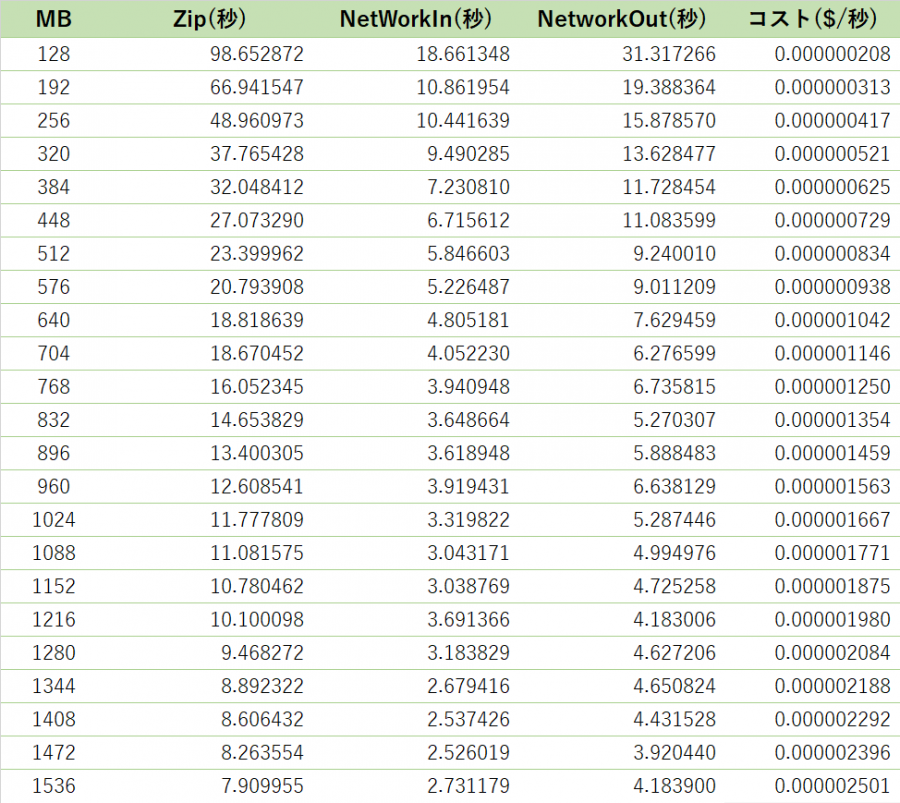
Task: Click the コスト($/秒) column header
Action: 813,19
